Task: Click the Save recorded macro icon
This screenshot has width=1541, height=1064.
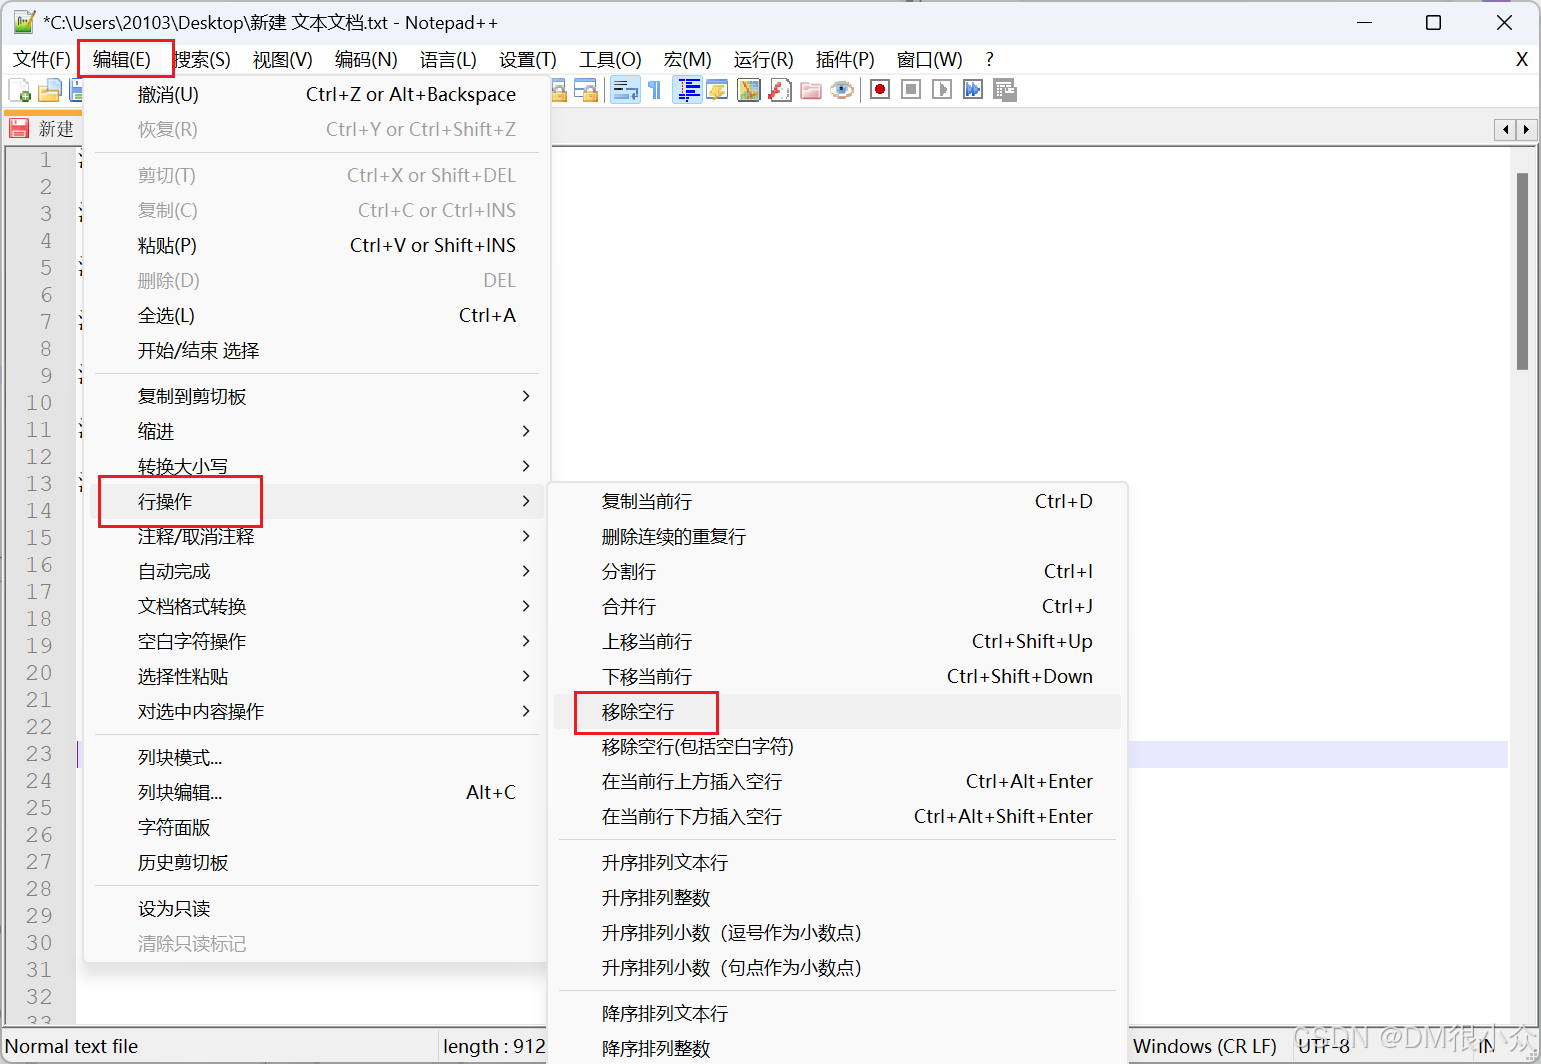Action: point(1005,90)
